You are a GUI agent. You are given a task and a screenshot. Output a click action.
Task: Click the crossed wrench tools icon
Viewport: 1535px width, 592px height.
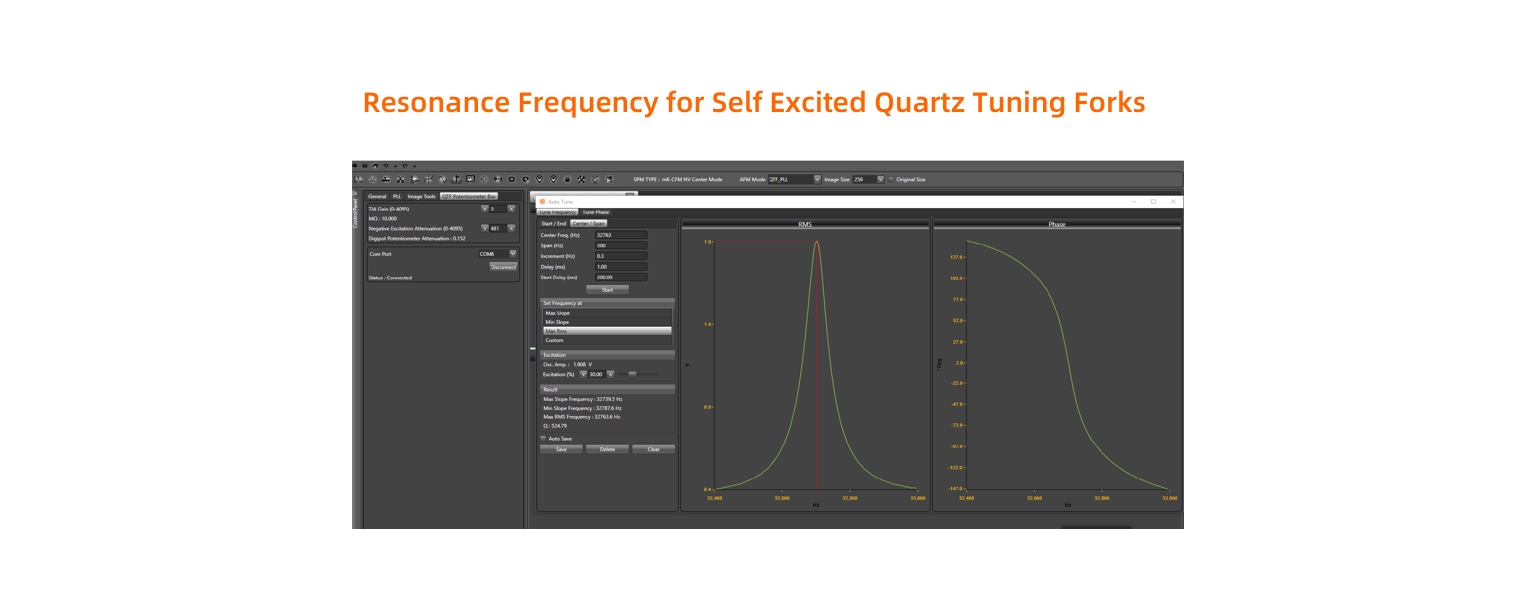tap(581, 179)
